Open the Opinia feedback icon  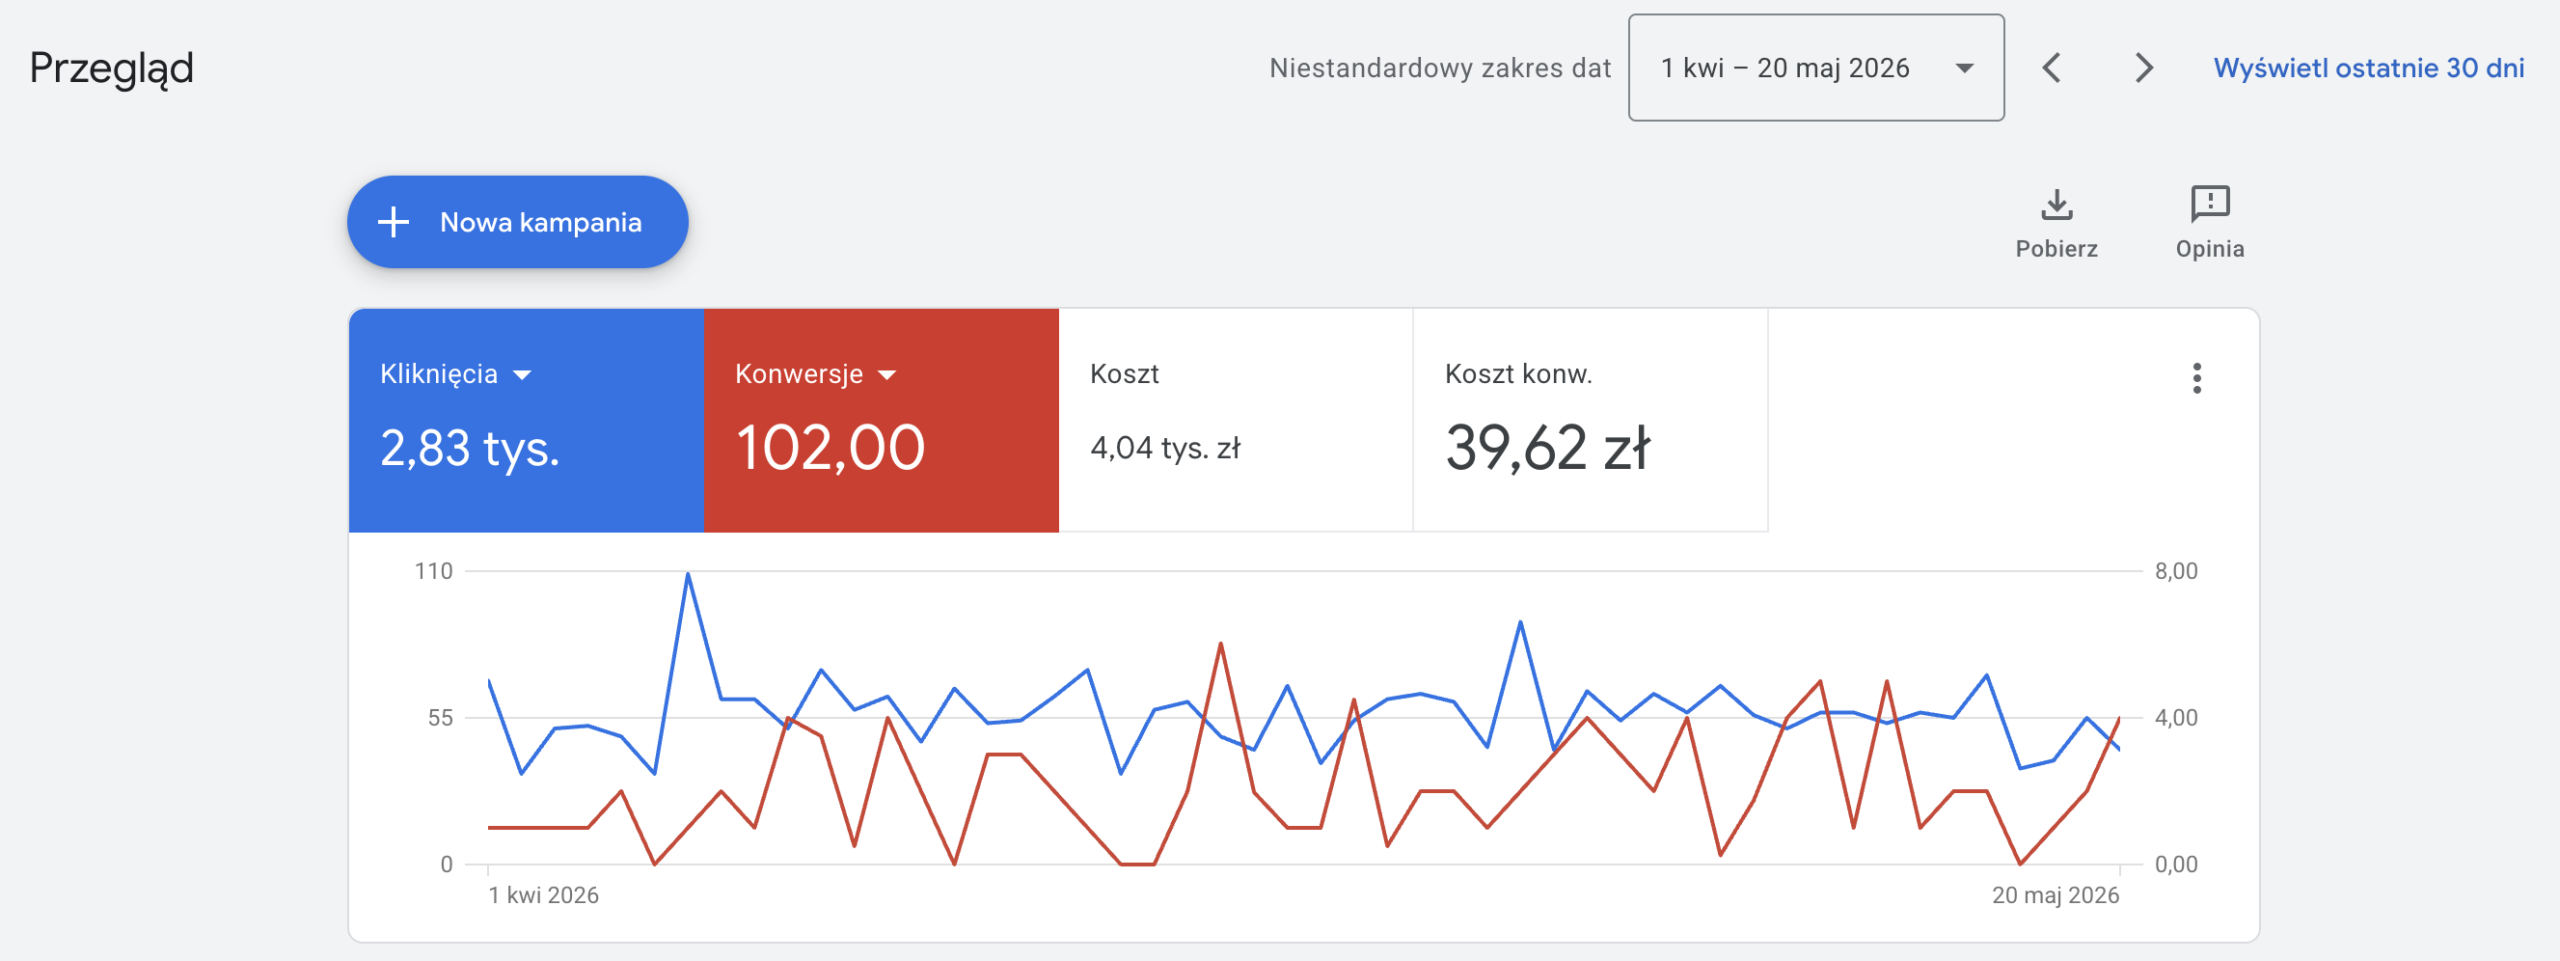(x=2210, y=204)
